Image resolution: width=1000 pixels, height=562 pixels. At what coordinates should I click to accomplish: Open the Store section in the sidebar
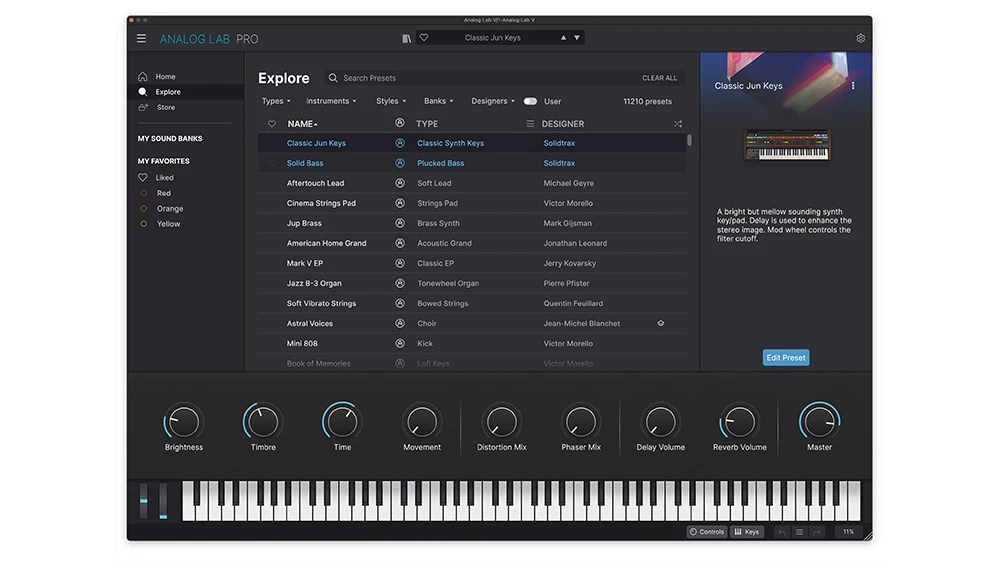click(165, 107)
